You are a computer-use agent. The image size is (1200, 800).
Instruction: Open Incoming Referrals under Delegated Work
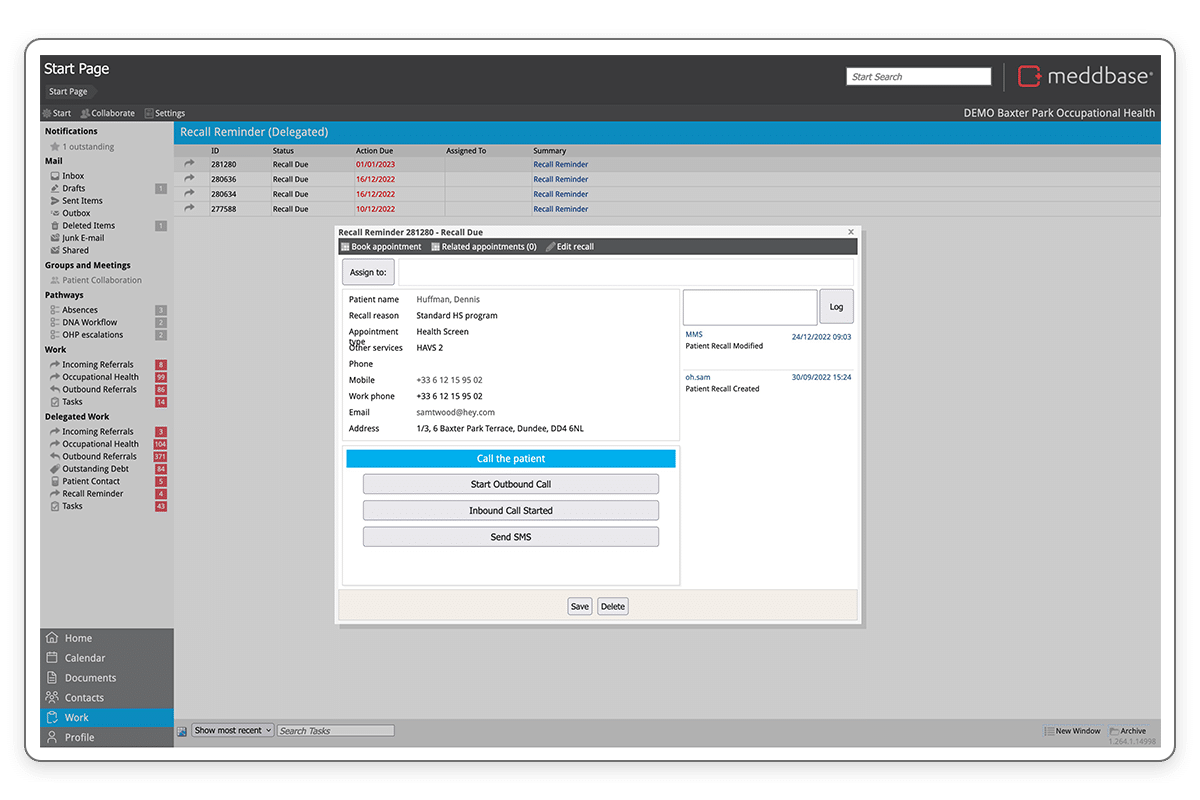99,432
